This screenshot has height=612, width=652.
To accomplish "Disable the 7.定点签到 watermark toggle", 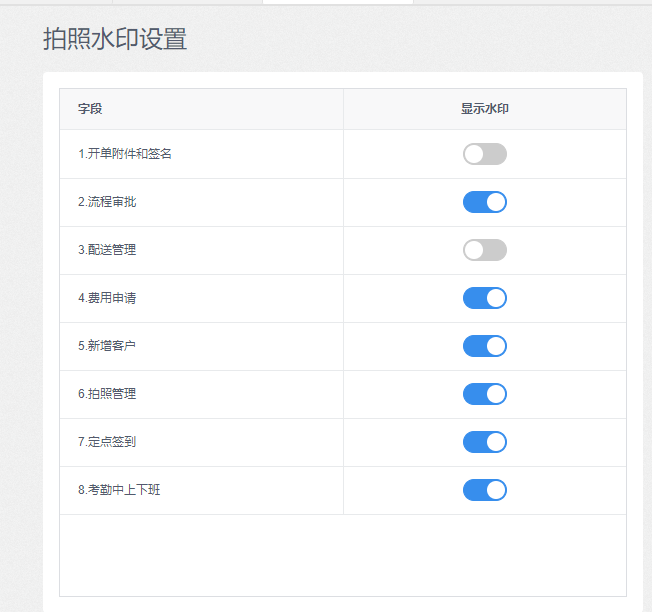I will (x=484, y=442).
